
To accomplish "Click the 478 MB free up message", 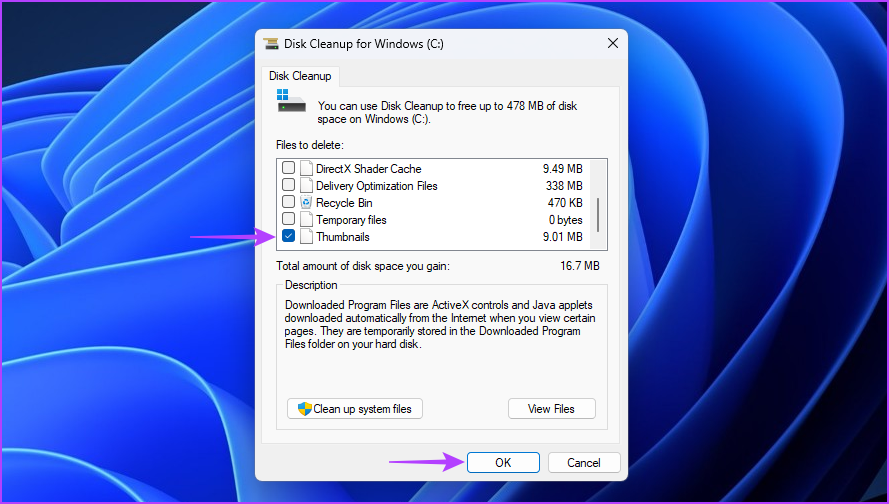I will pyautogui.click(x=448, y=112).
